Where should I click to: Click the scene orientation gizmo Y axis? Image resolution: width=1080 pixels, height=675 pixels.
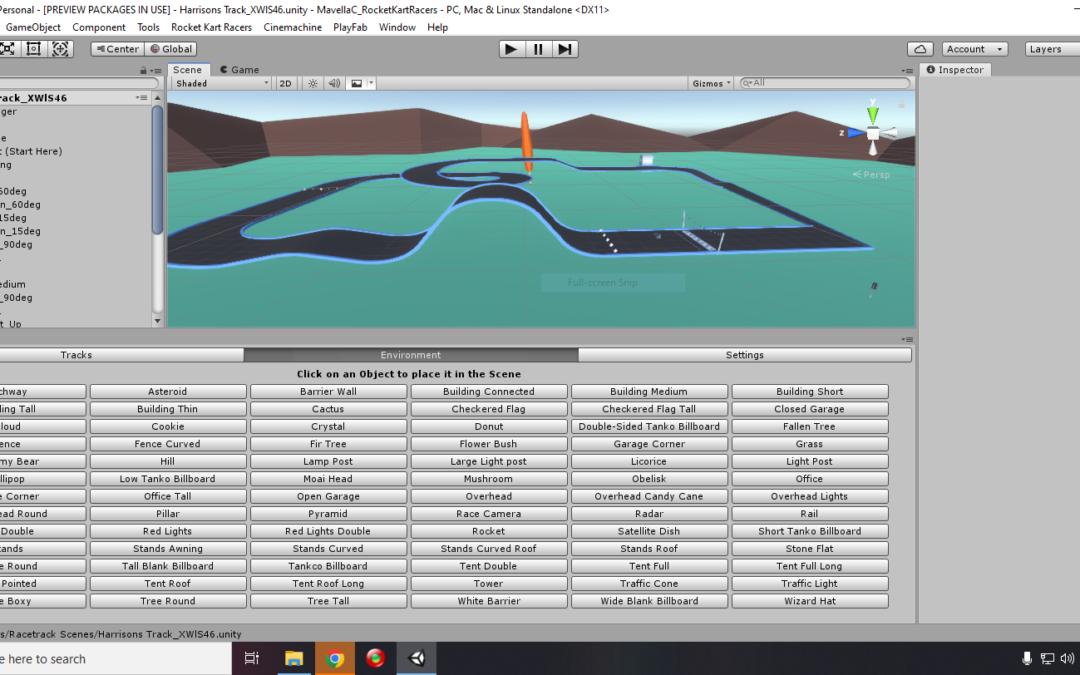coord(873,113)
